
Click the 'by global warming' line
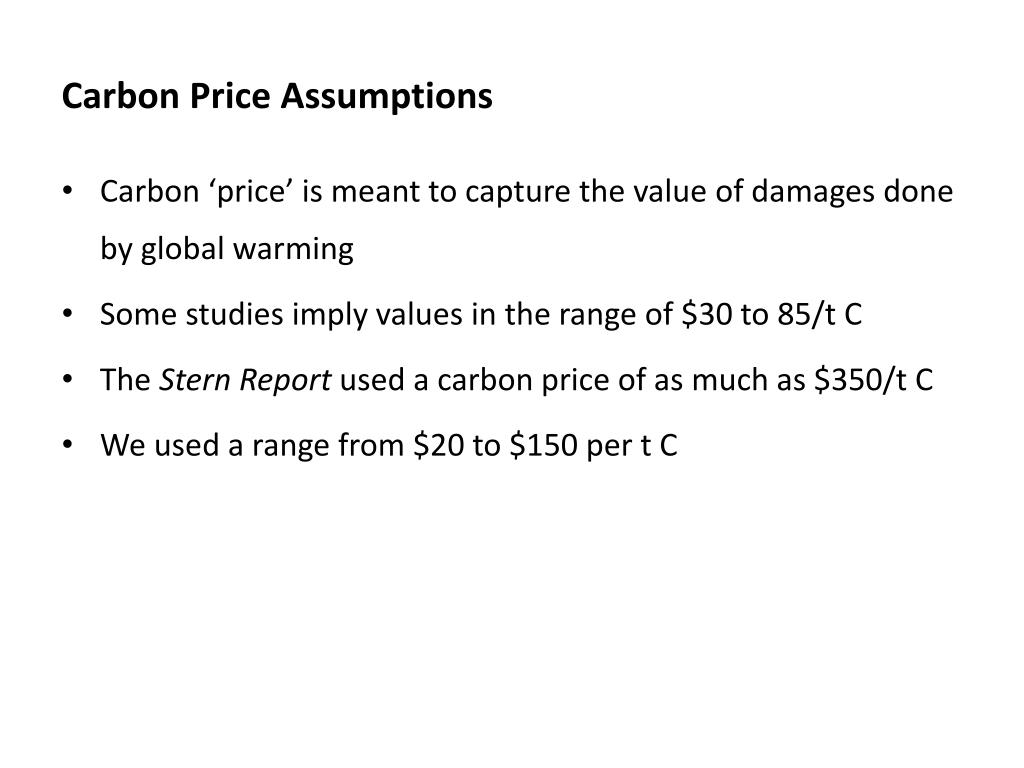(x=227, y=249)
